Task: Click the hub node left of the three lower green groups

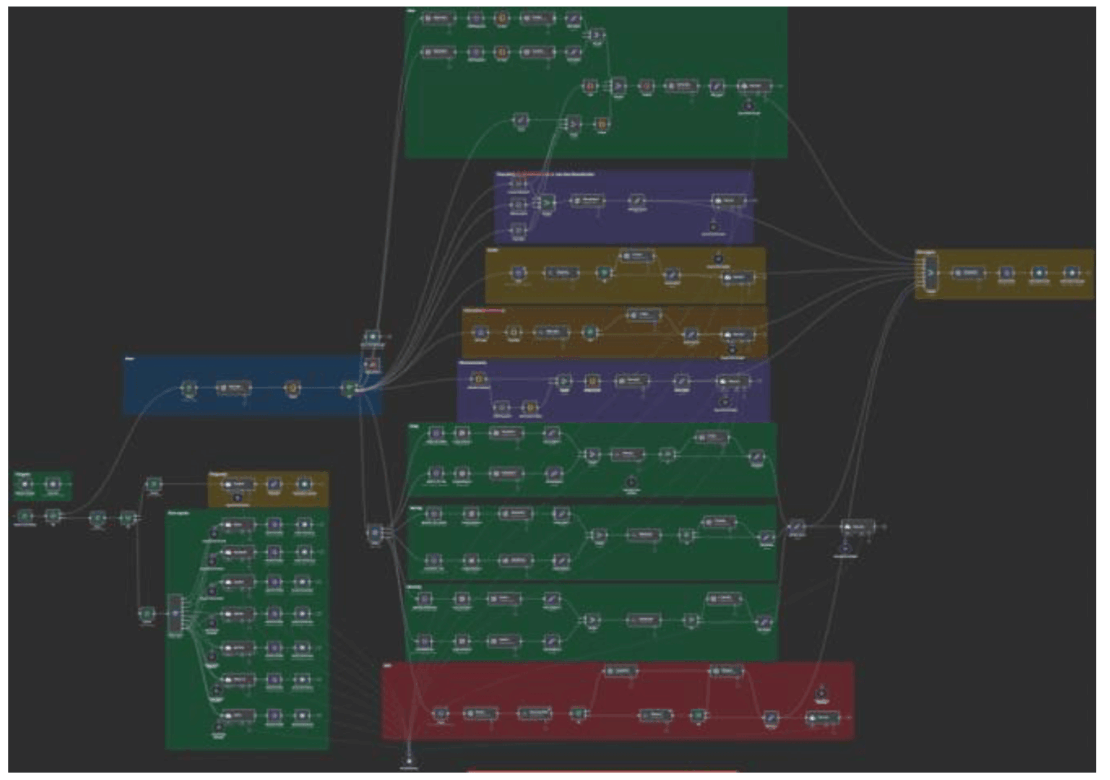Action: (375, 532)
